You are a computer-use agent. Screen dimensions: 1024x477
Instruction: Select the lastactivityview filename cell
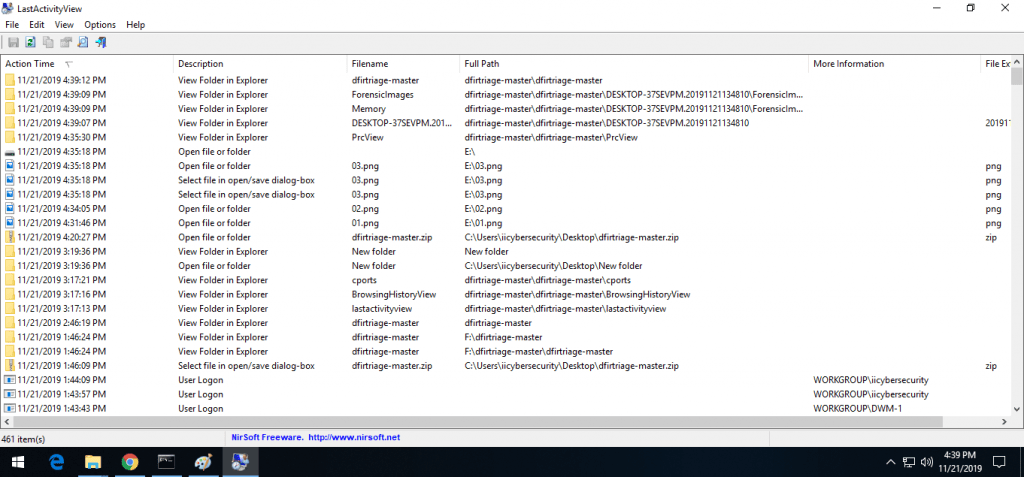coord(382,309)
